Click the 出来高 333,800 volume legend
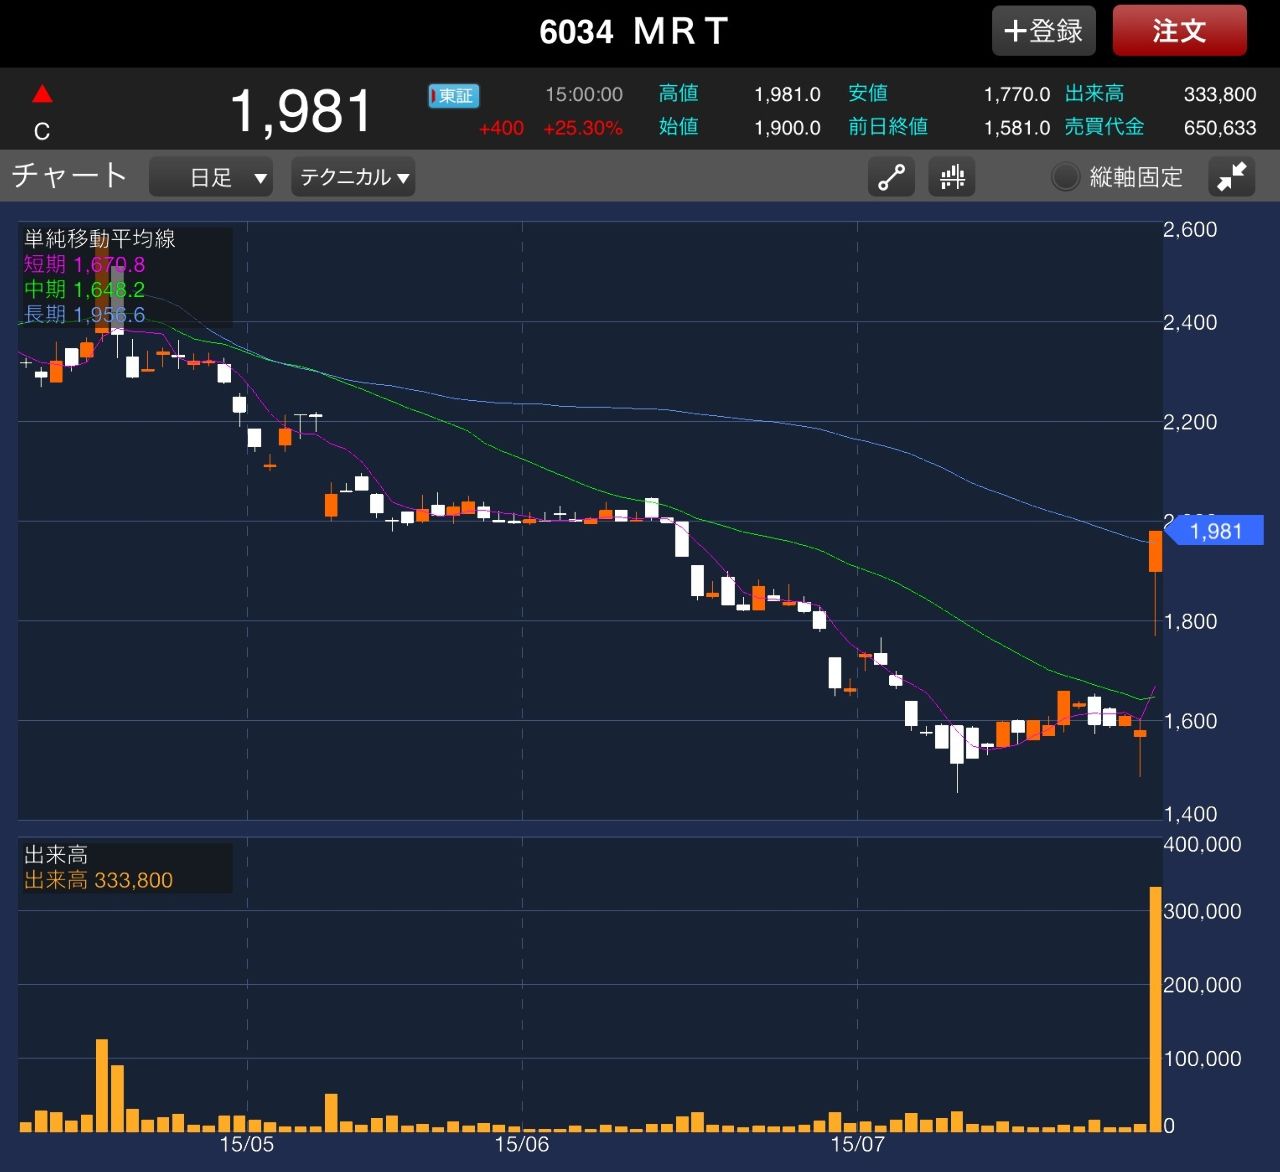The width and height of the screenshot is (1280, 1172). click(98, 880)
